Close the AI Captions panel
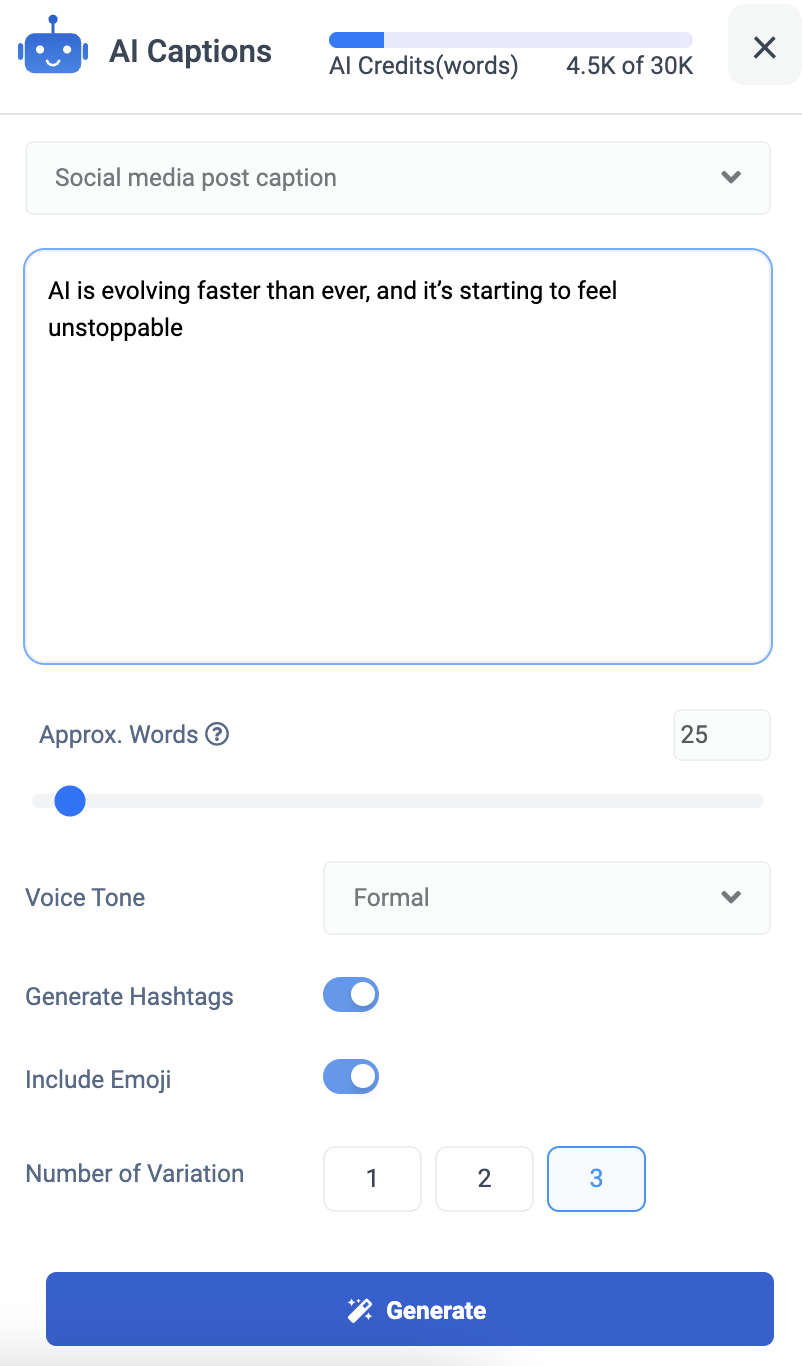 [764, 47]
